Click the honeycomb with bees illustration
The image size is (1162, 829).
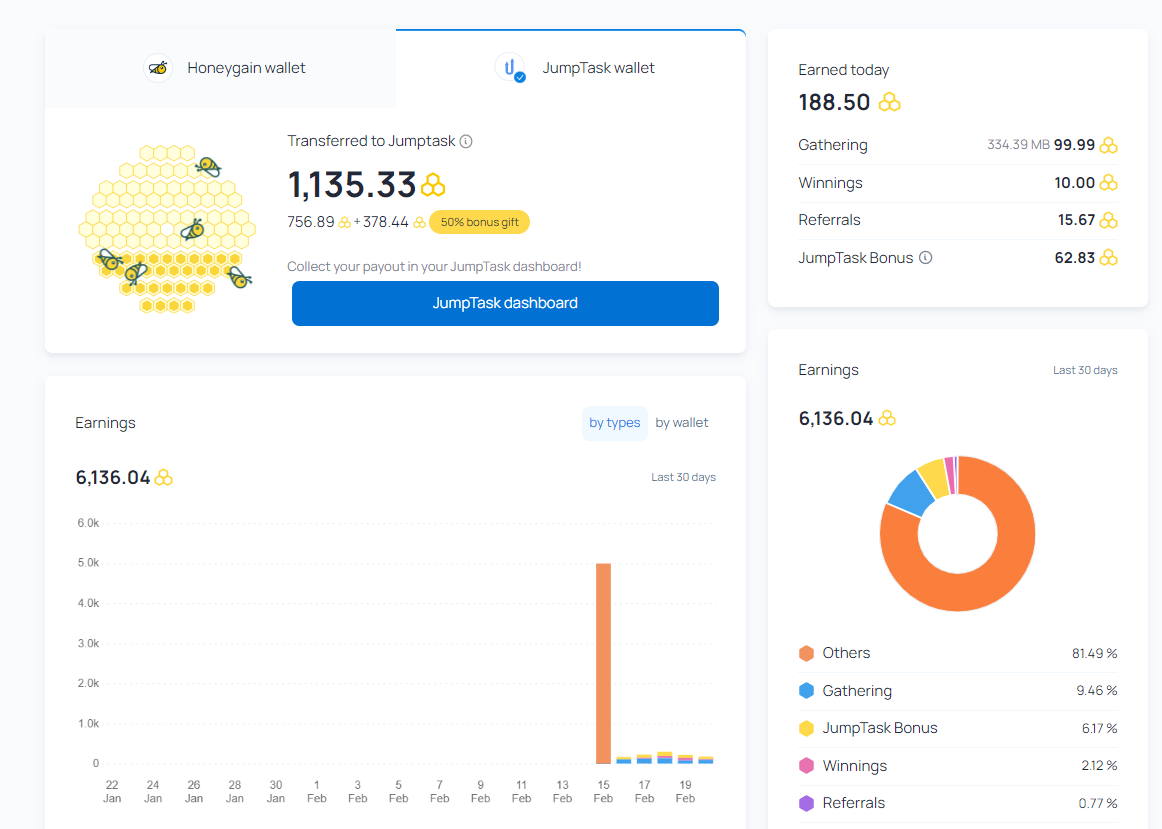click(x=165, y=229)
